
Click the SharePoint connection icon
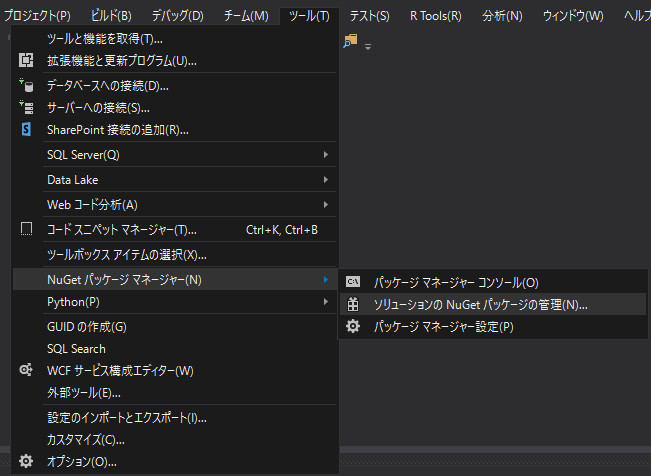26,129
